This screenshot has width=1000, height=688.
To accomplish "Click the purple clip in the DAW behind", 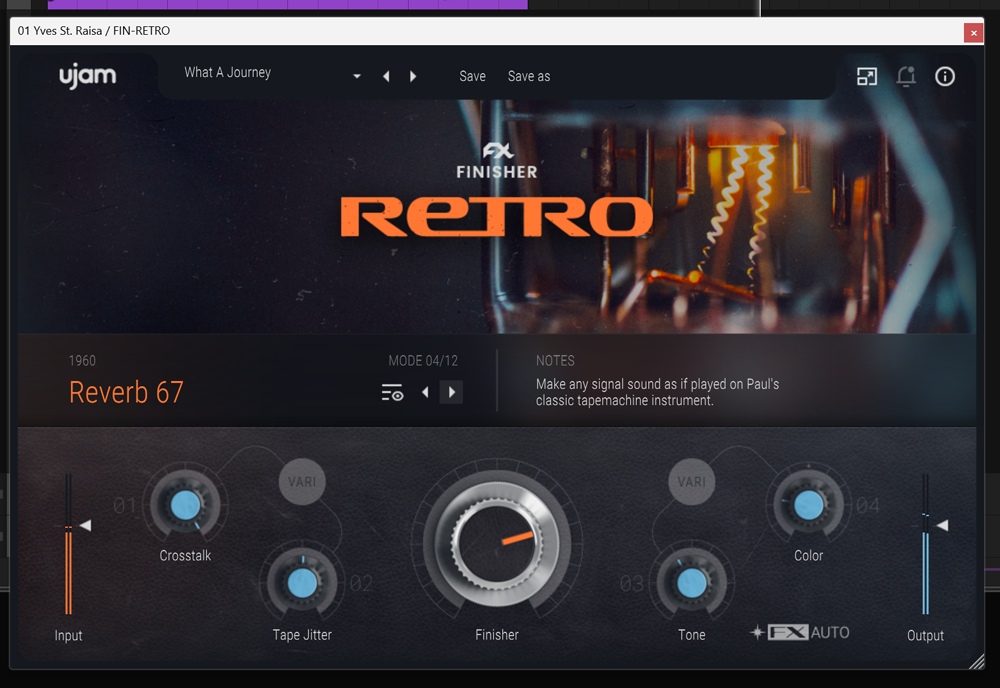I will point(288,4).
